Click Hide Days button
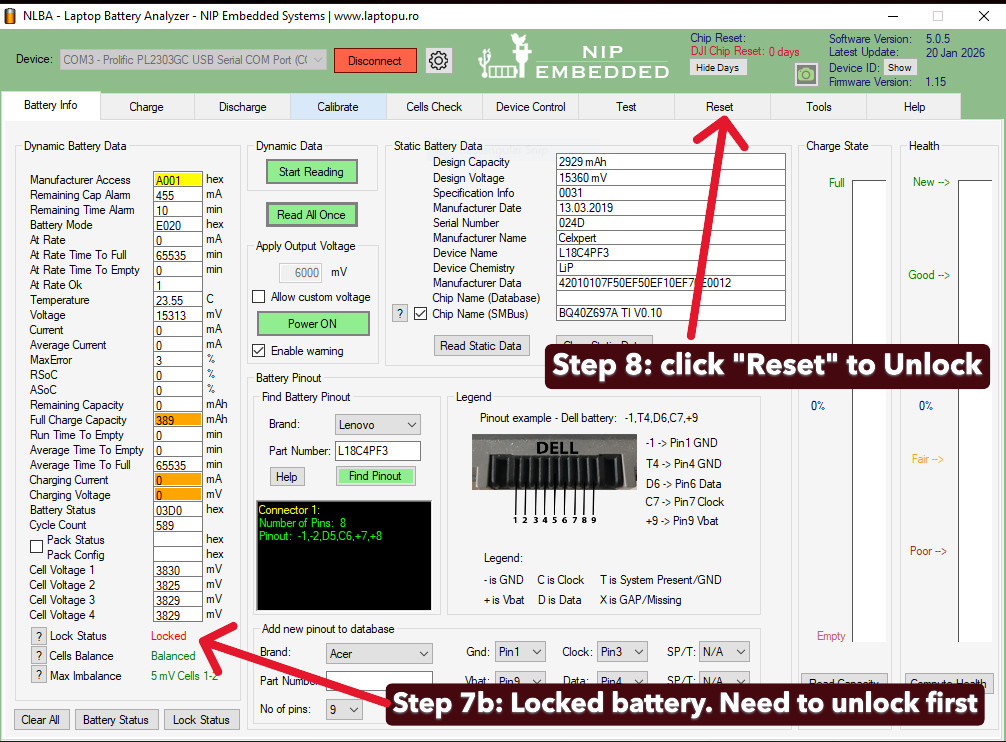1006x742 pixels. tap(718, 67)
